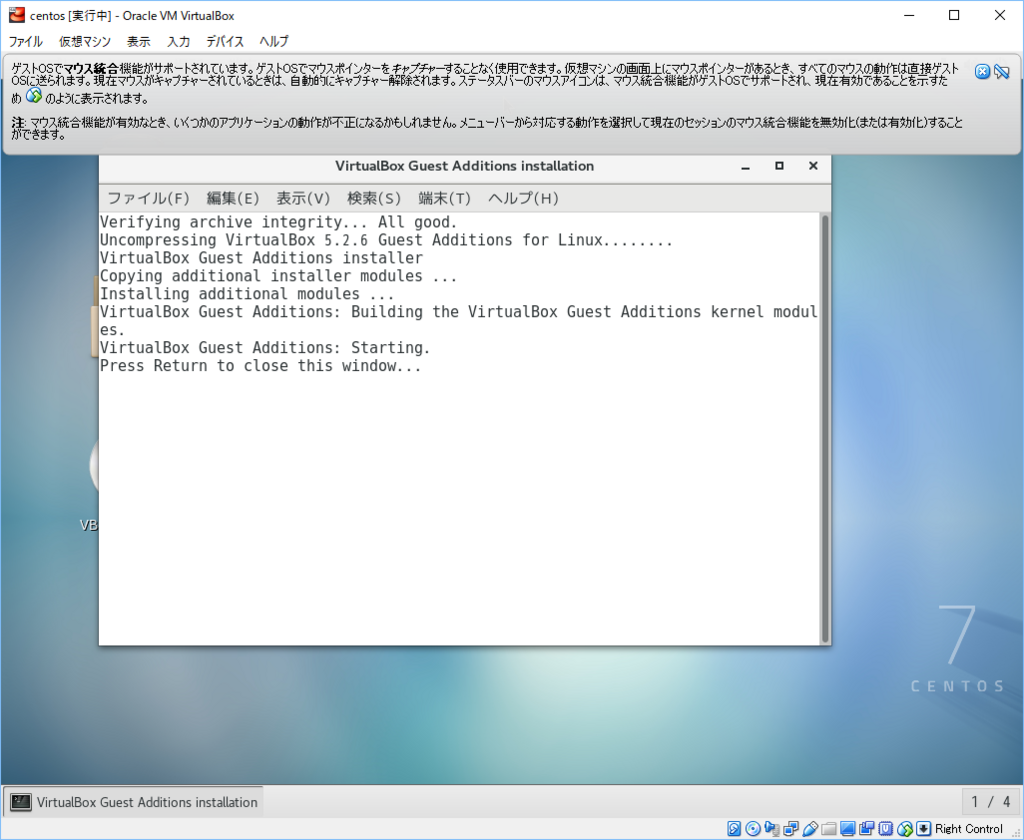Image resolution: width=1024 pixels, height=840 pixels.
Task: Maximize the Guest Additions terminal window
Action: click(x=779, y=166)
